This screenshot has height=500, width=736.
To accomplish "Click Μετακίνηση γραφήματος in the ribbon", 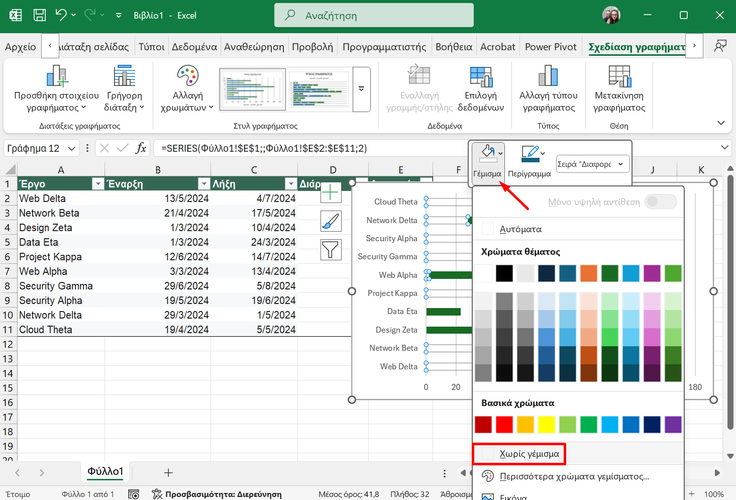I will [618, 87].
